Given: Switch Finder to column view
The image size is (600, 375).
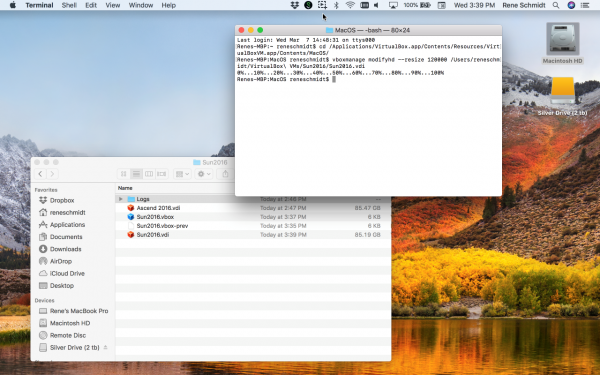Looking at the screenshot, I should coord(149,174).
